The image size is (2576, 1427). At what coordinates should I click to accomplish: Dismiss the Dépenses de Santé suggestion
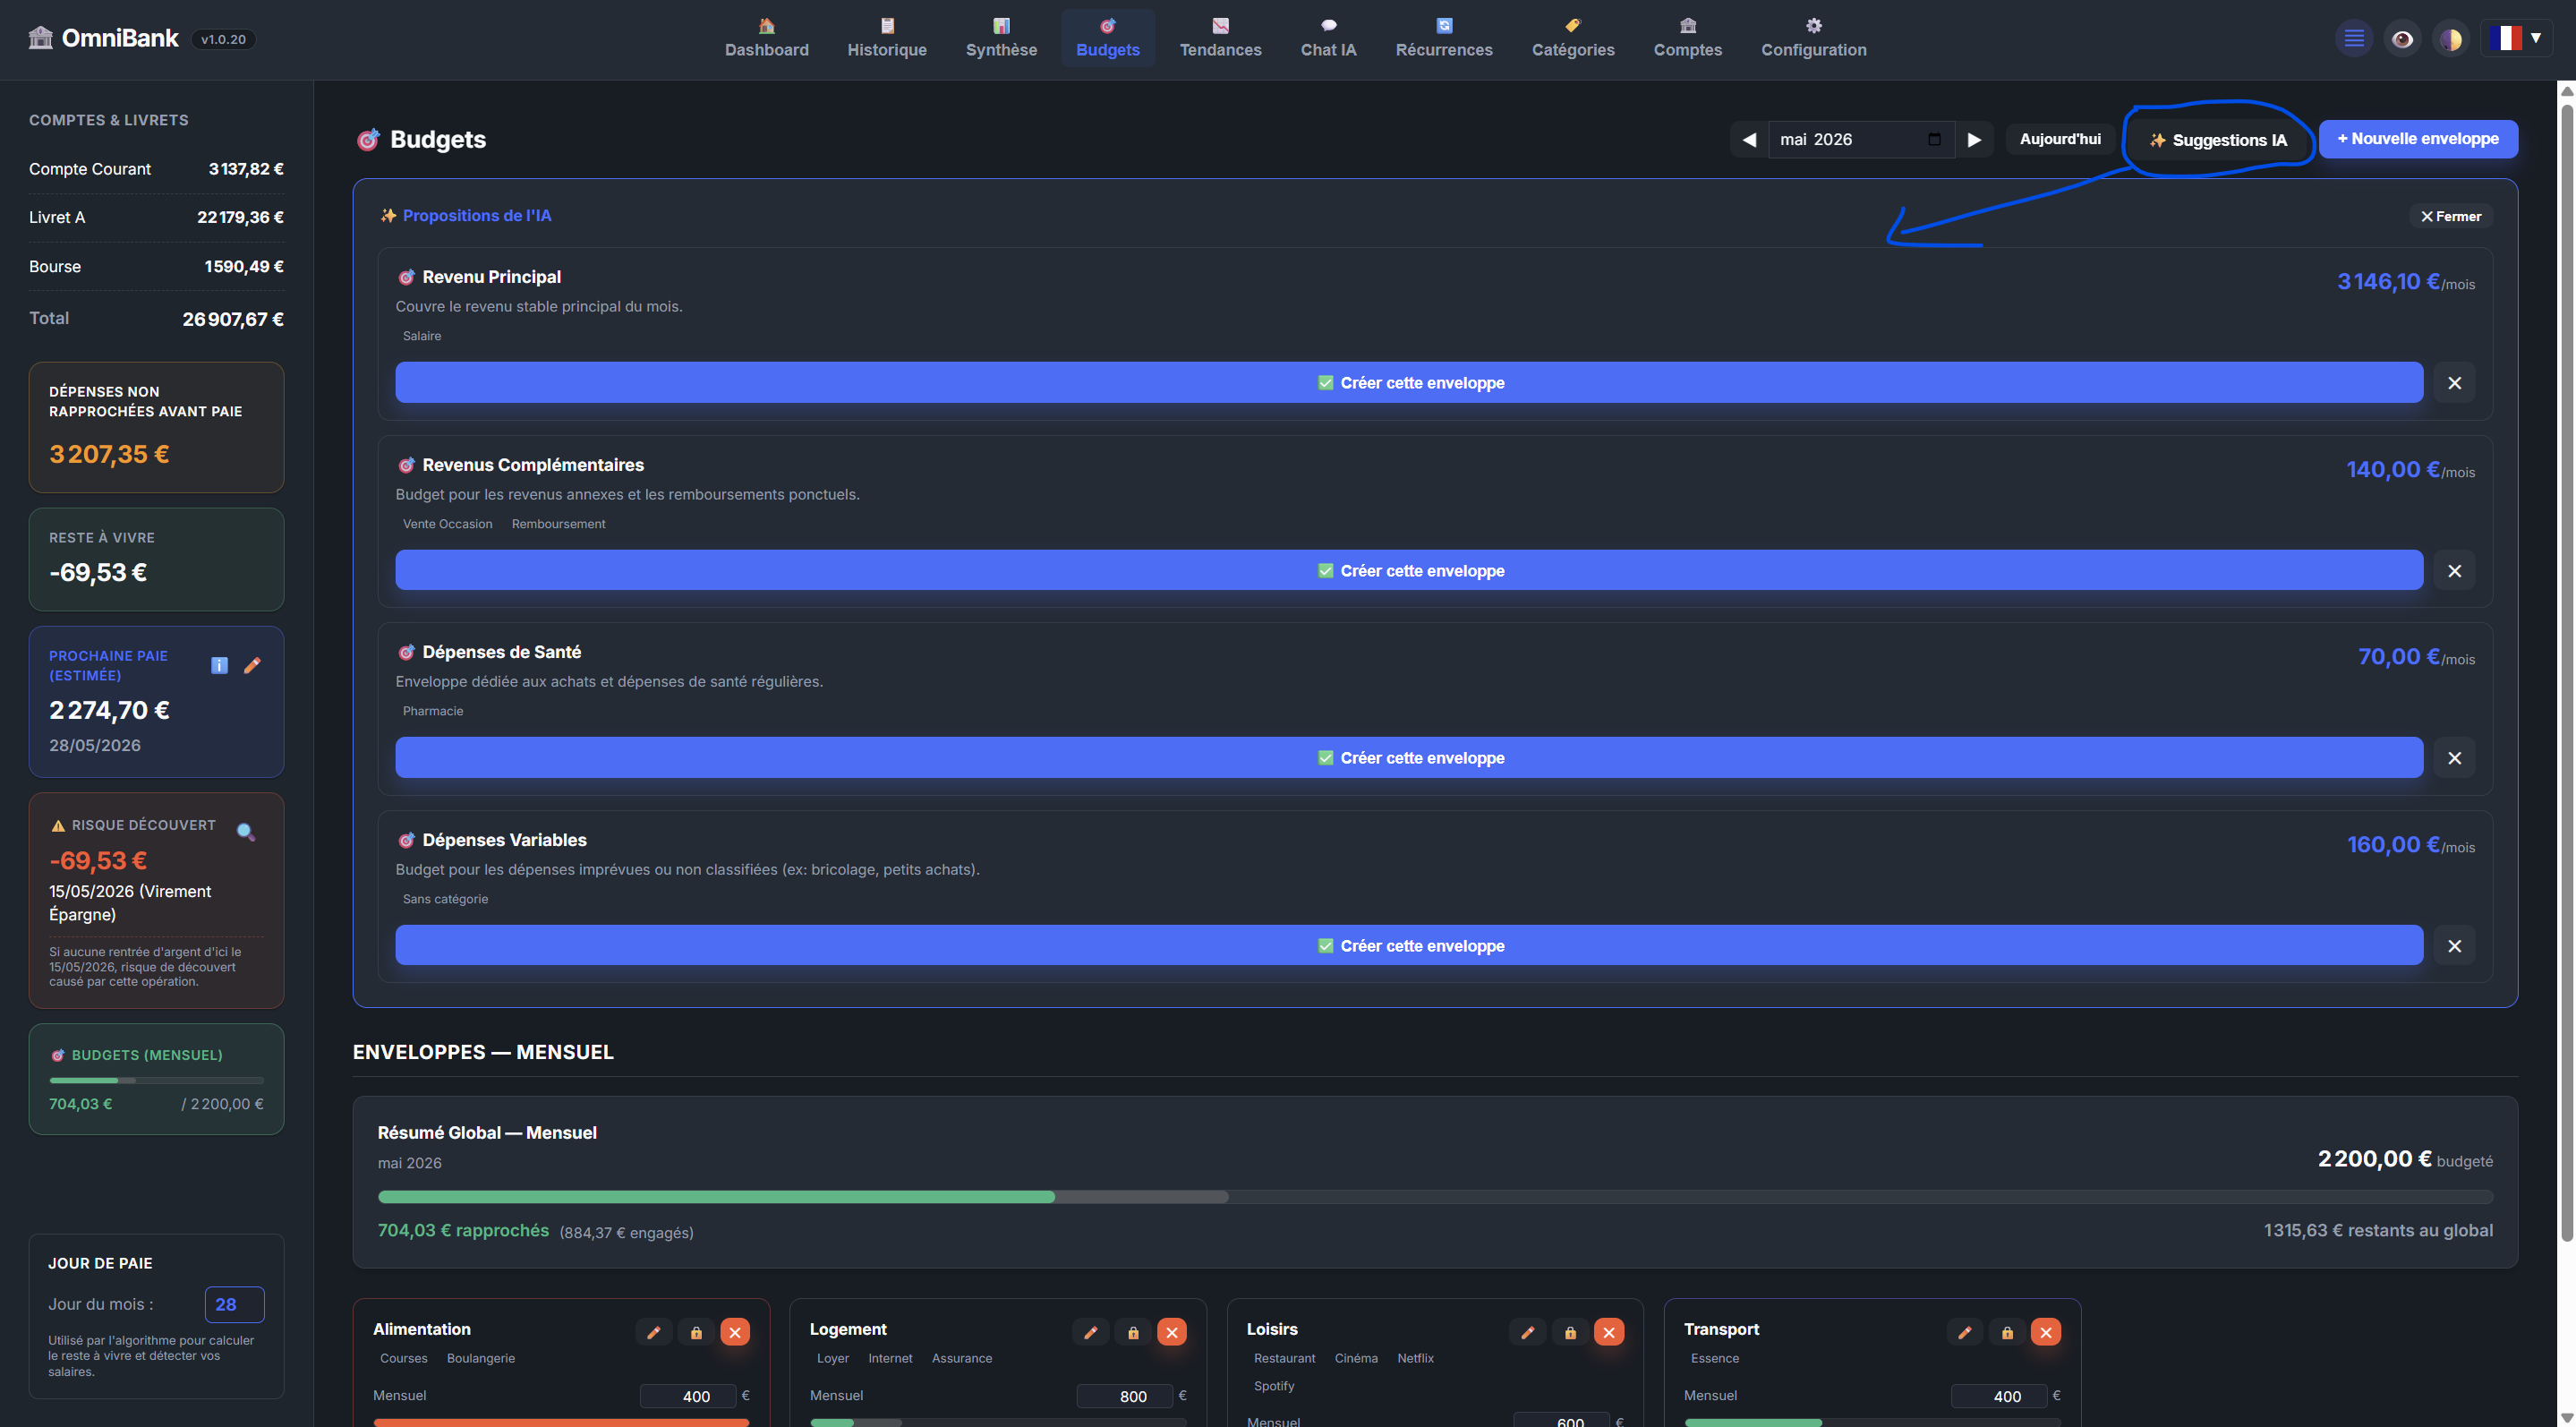2454,757
